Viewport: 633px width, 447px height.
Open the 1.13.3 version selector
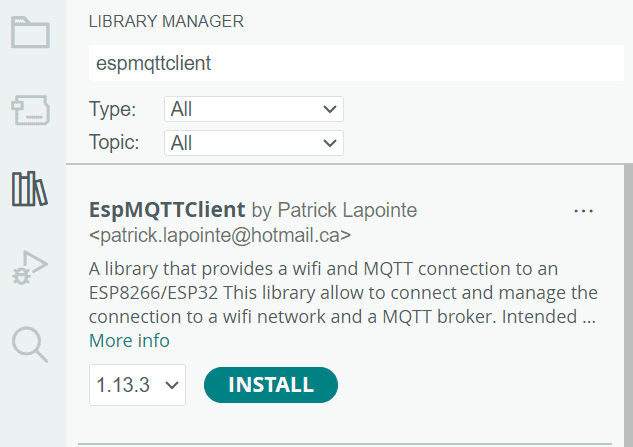138,385
